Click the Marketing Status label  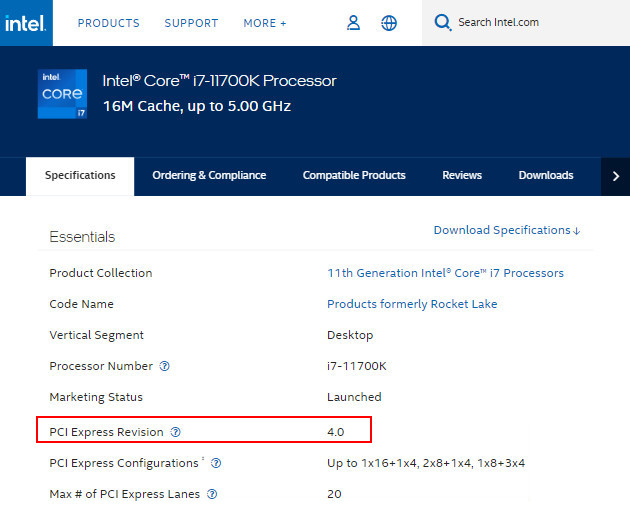coord(96,397)
